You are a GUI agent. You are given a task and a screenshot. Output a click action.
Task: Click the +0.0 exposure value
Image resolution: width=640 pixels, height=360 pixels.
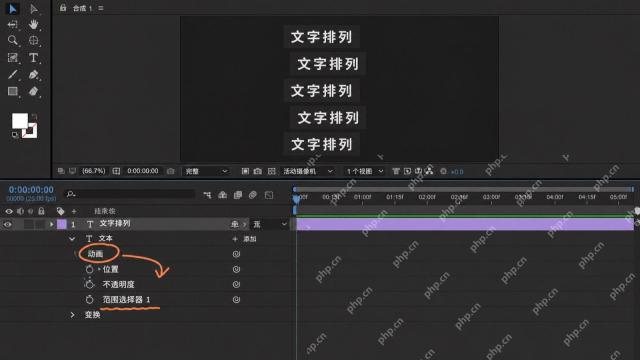point(457,172)
